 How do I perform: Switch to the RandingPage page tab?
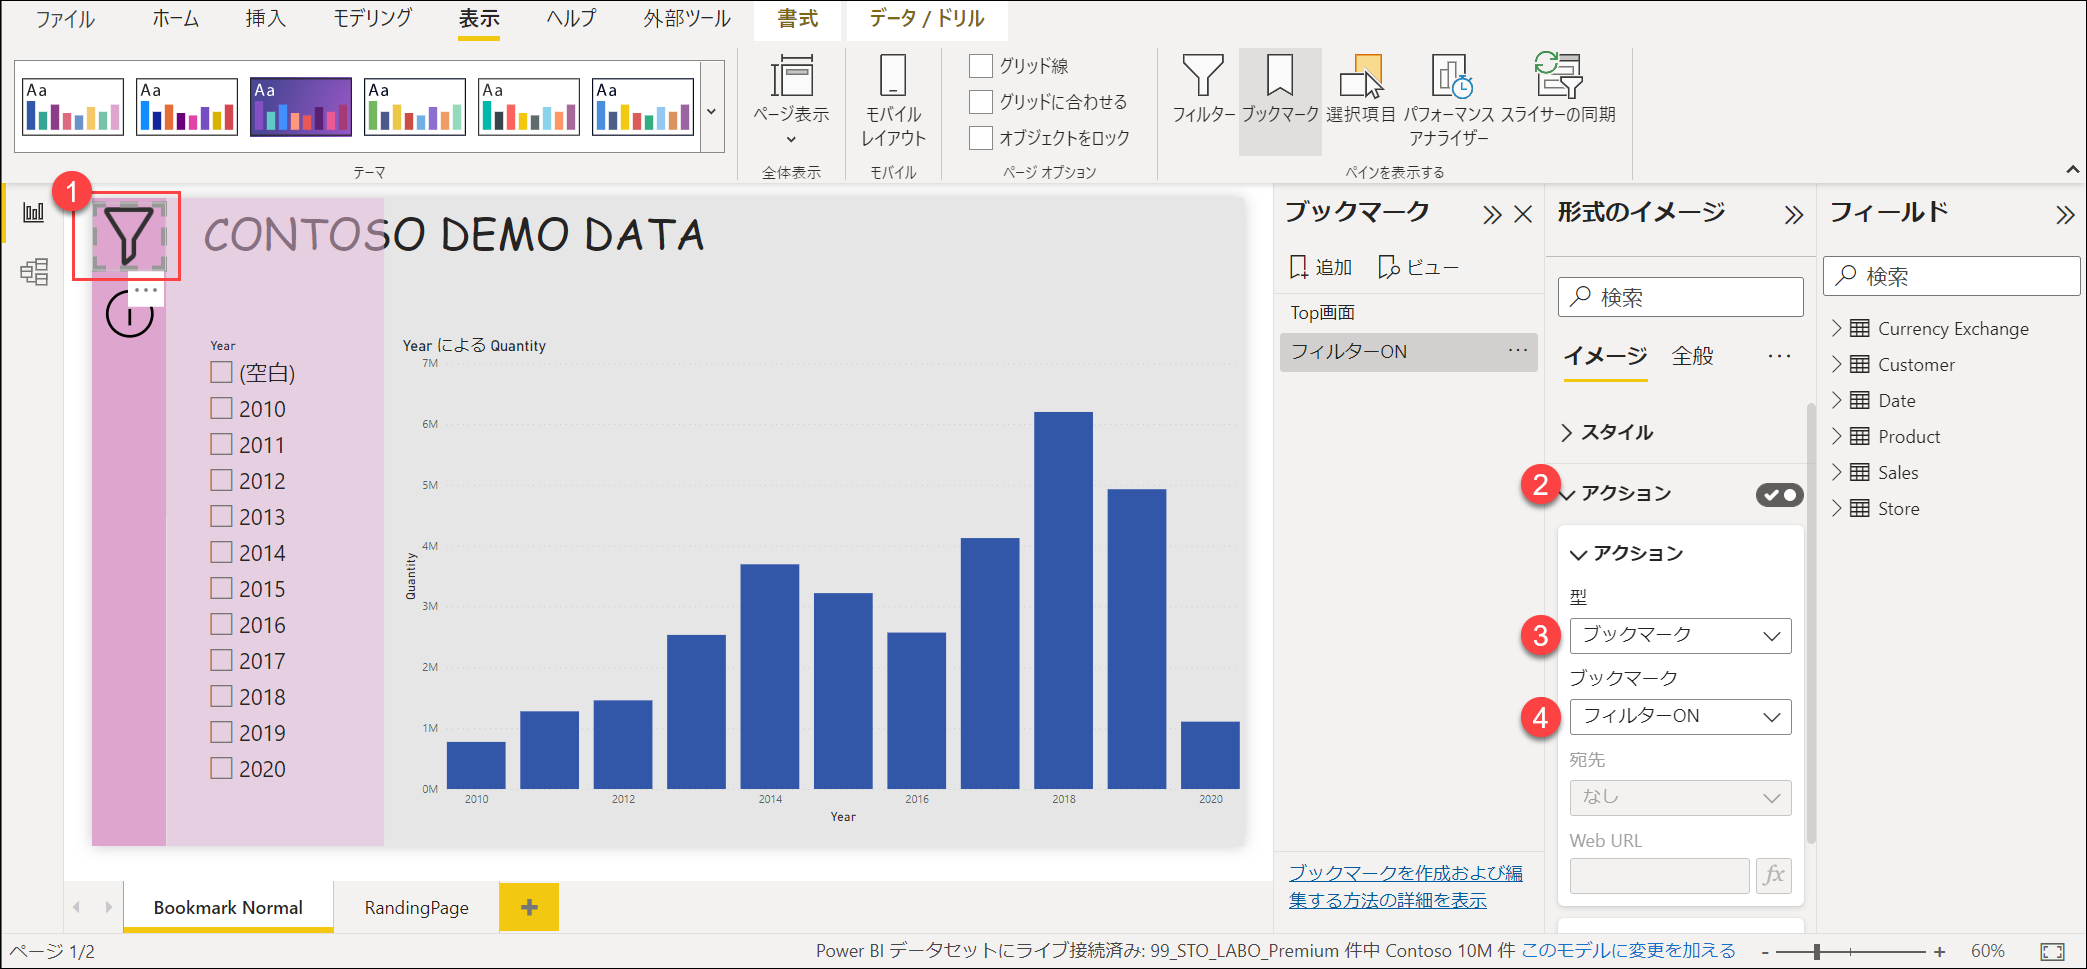pos(416,907)
